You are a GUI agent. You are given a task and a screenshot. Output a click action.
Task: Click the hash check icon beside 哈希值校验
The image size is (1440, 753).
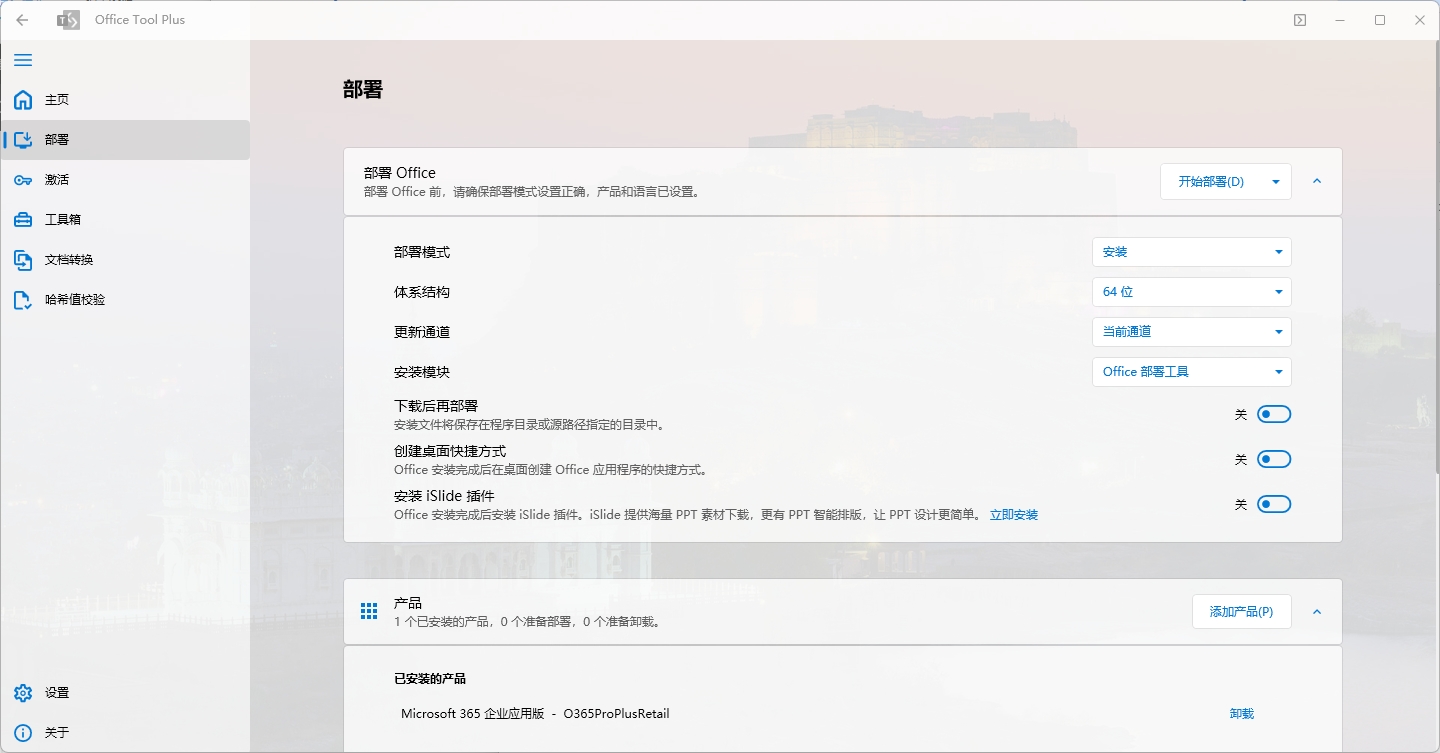click(23, 300)
